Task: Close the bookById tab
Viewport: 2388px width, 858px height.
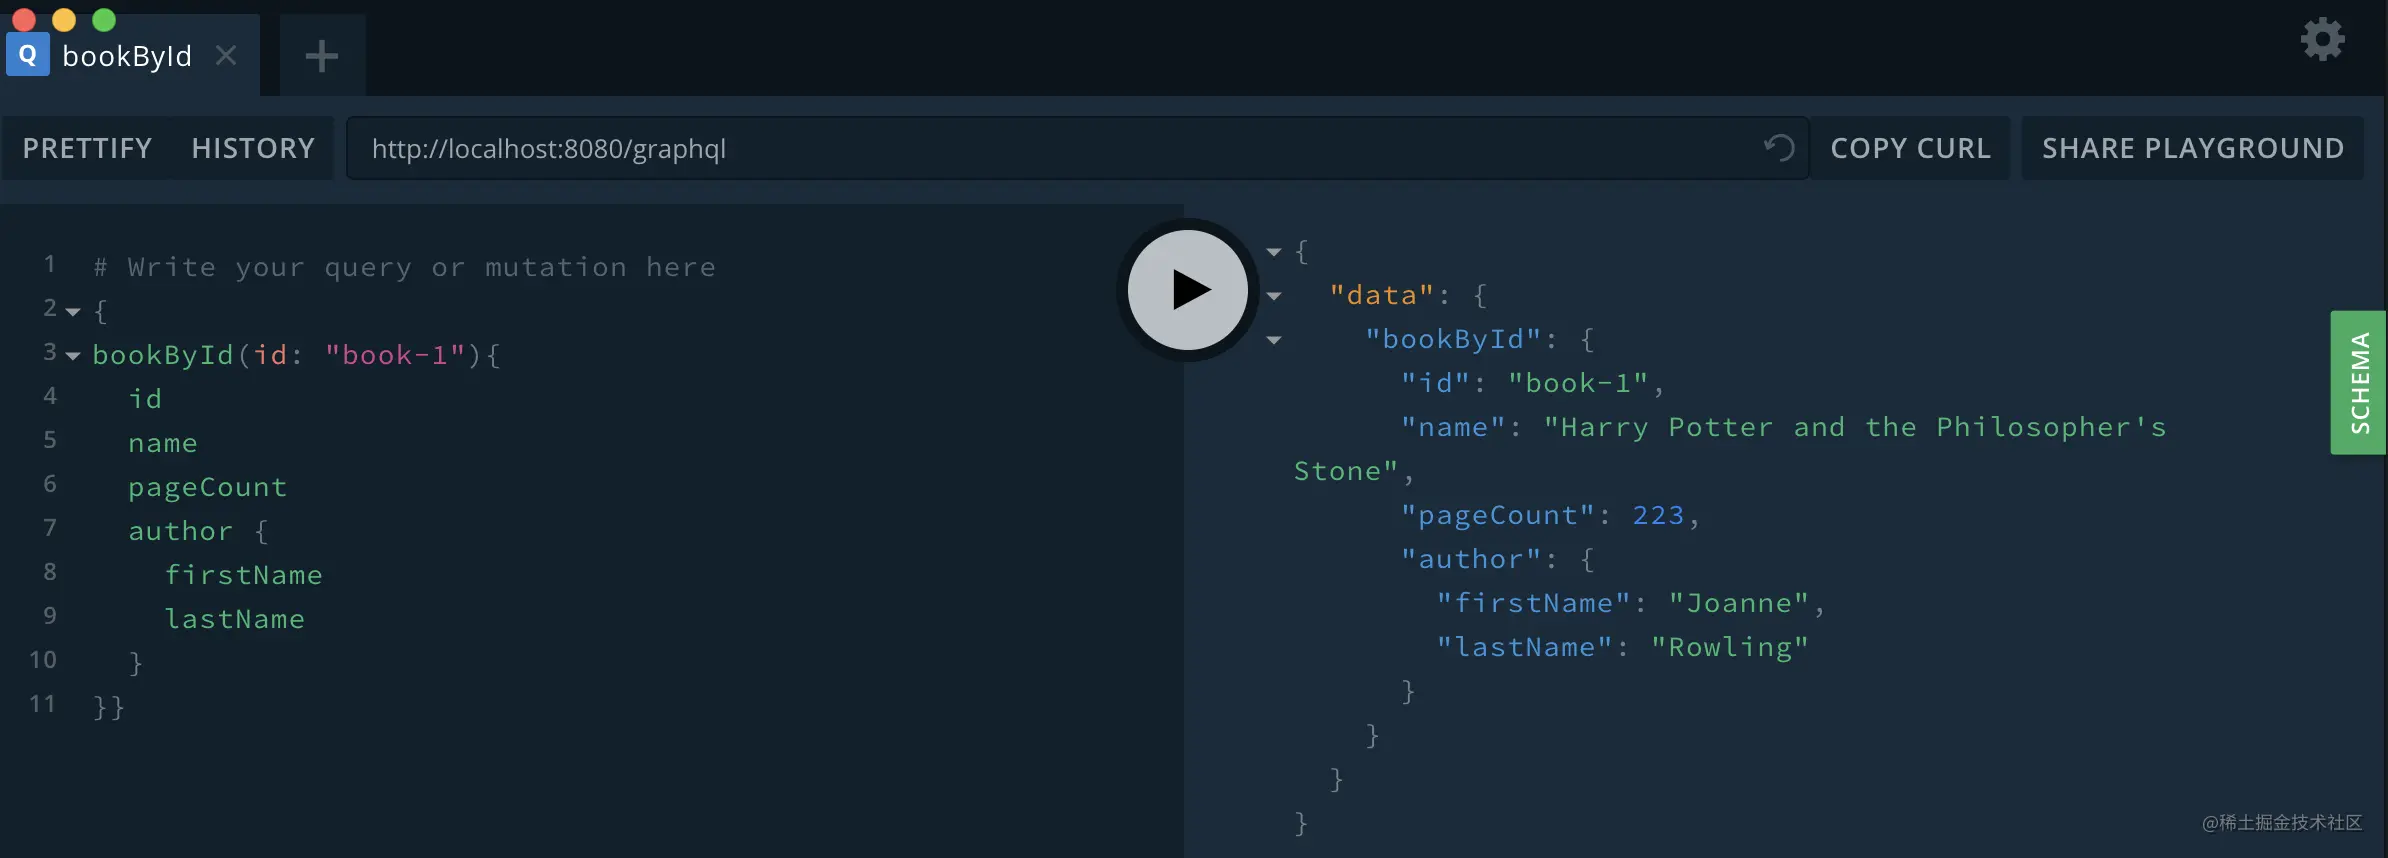Action: (226, 56)
